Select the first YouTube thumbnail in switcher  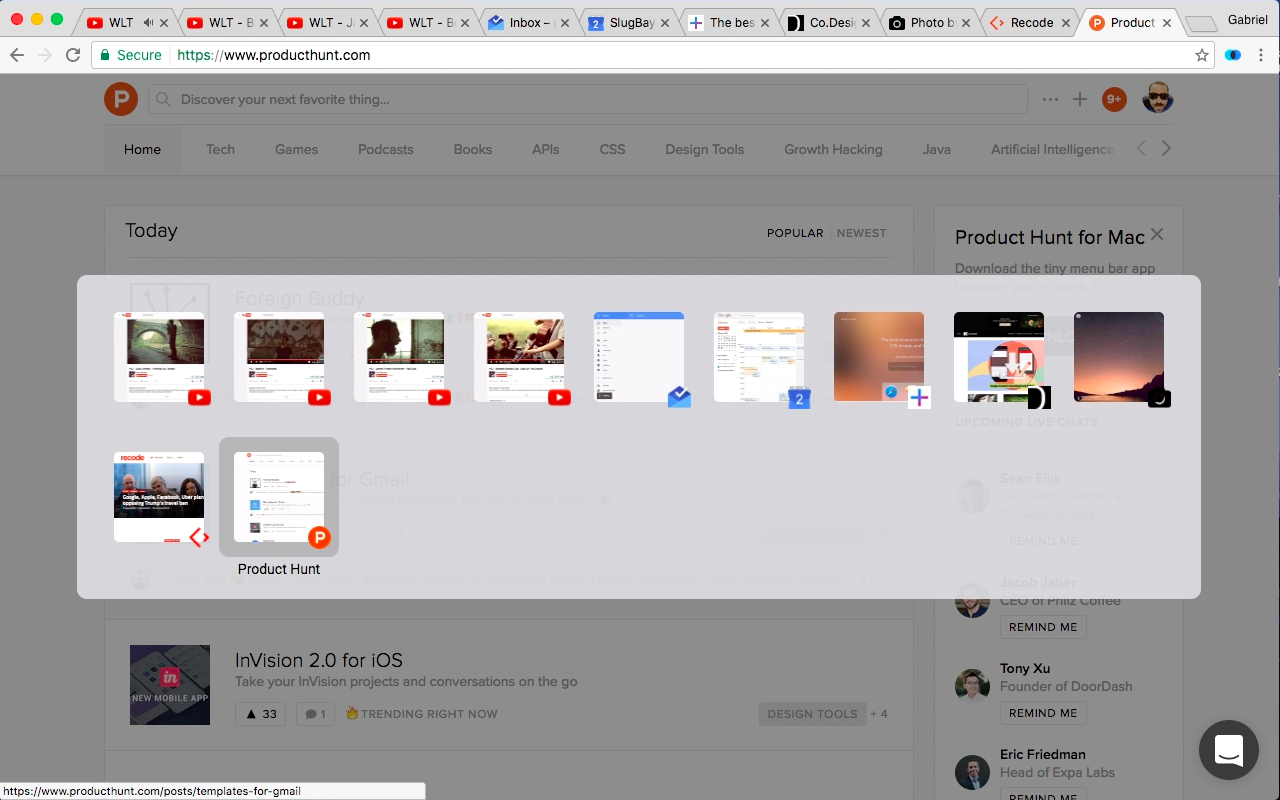tap(159, 357)
